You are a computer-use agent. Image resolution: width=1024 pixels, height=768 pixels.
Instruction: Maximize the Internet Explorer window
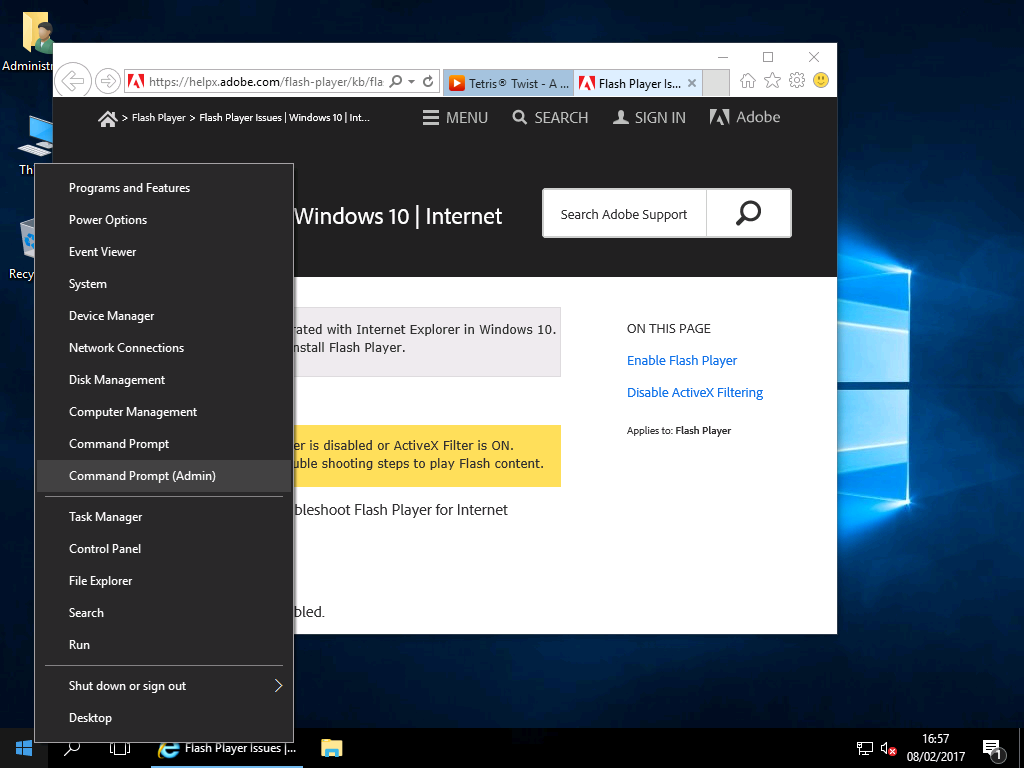768,57
